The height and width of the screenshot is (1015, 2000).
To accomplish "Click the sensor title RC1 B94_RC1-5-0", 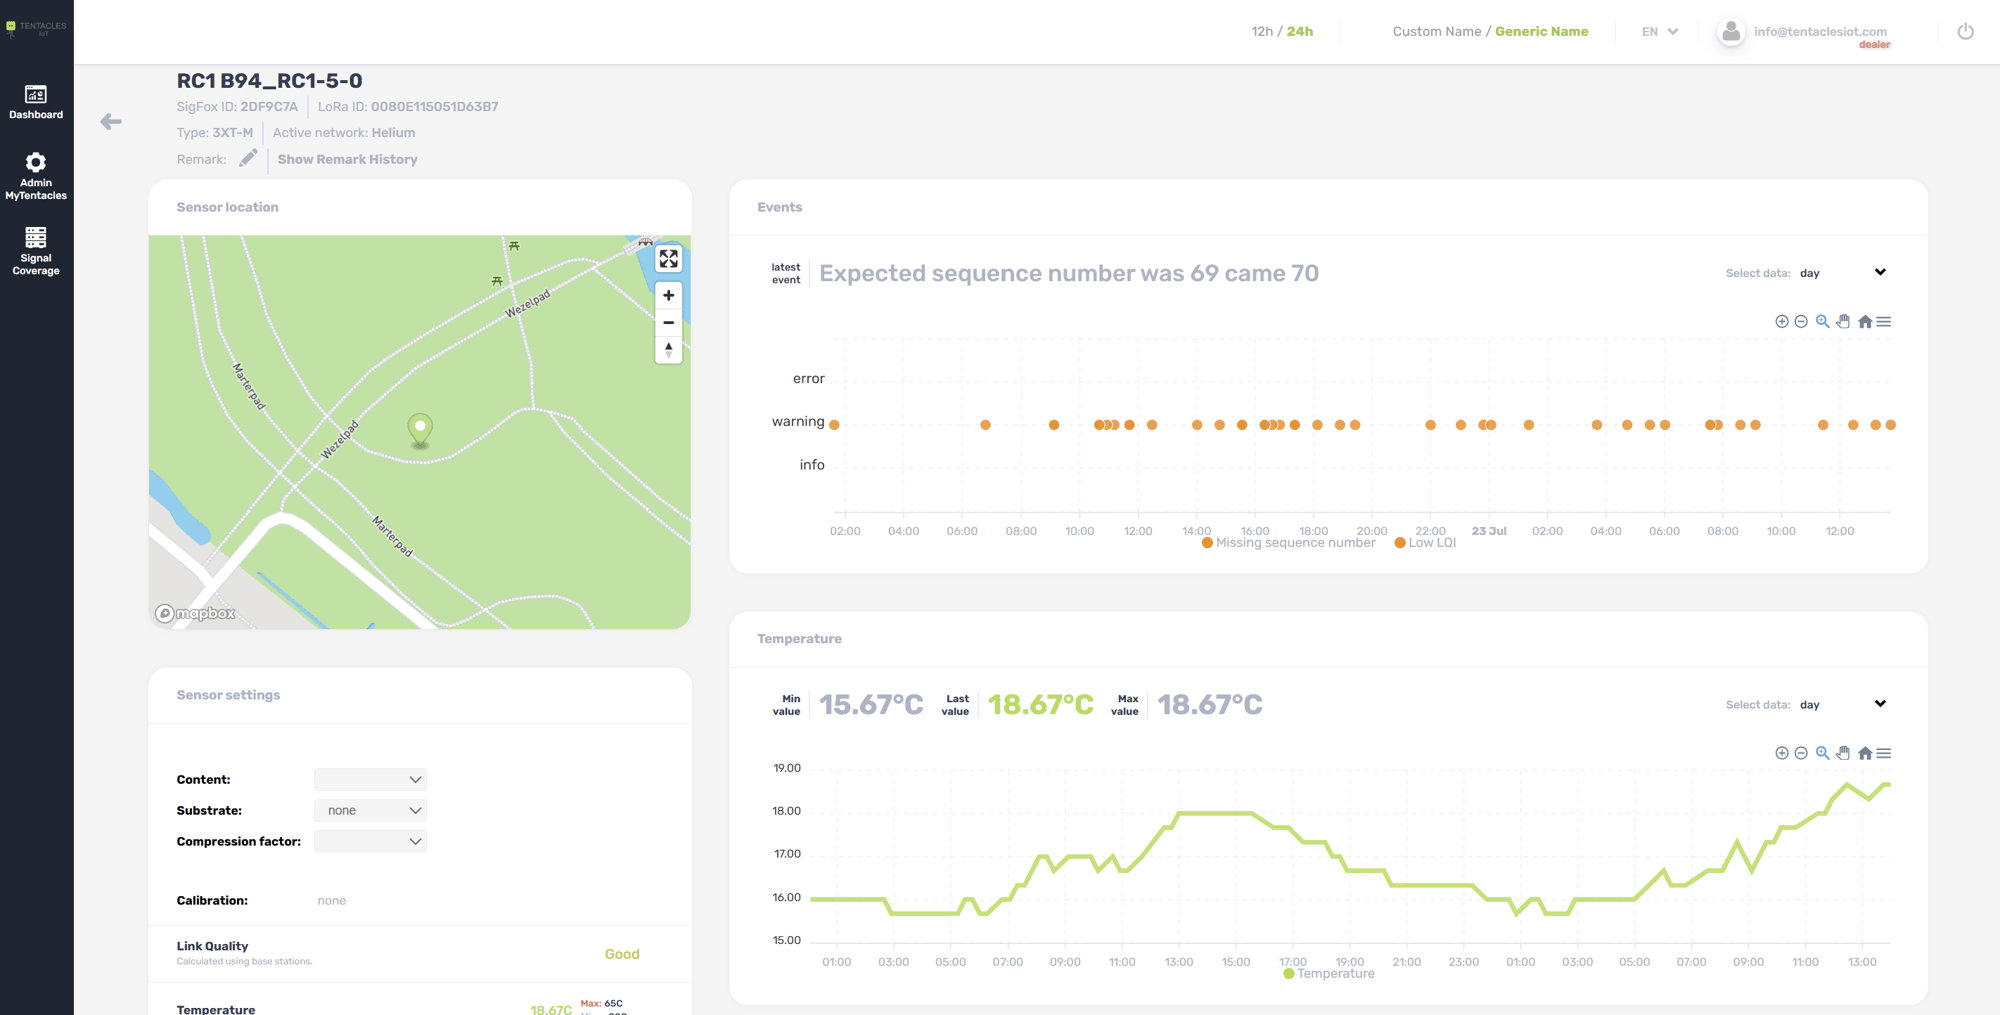I will 269,81.
